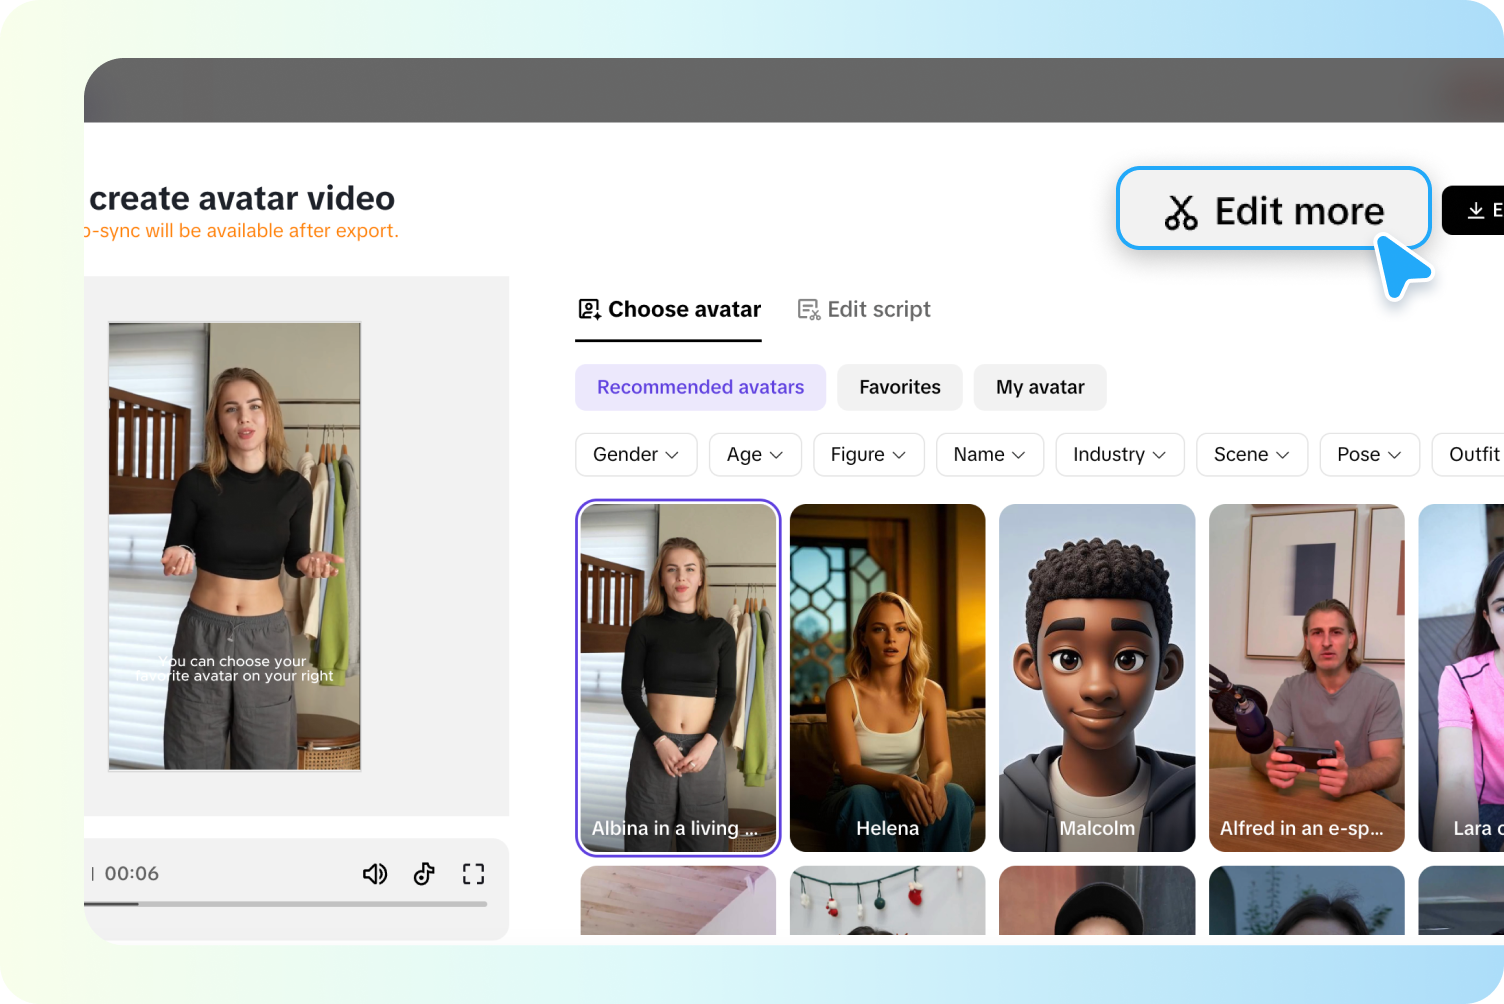Choose the Malcolm cartoon avatar

click(x=1097, y=677)
